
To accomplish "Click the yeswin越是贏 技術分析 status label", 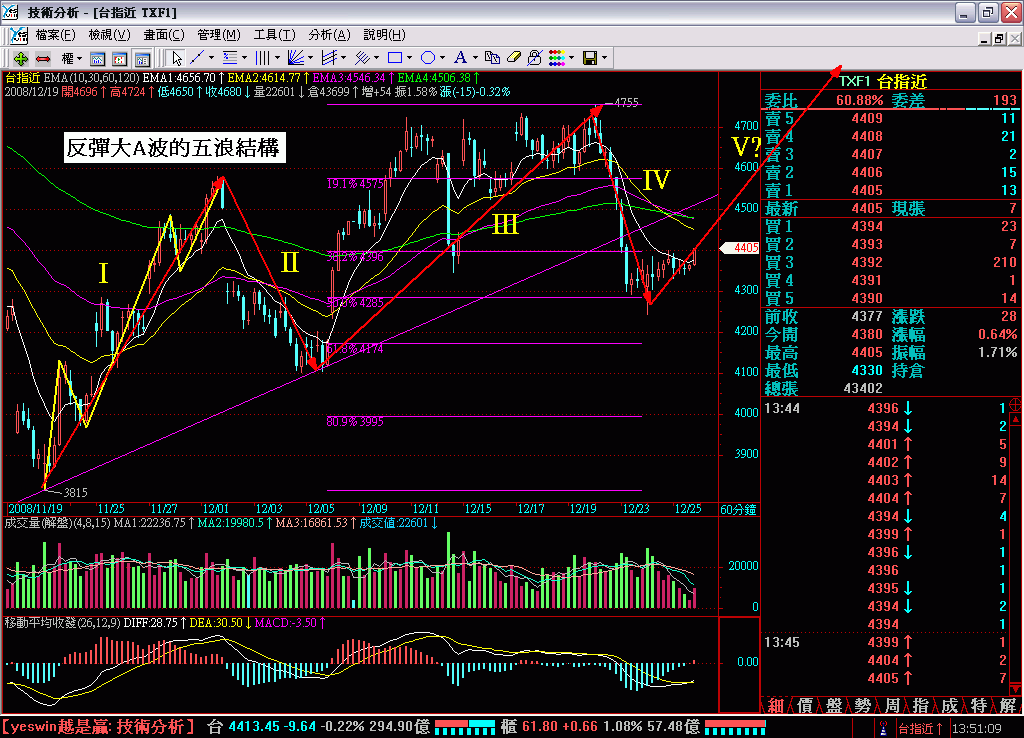I will coord(98,727).
